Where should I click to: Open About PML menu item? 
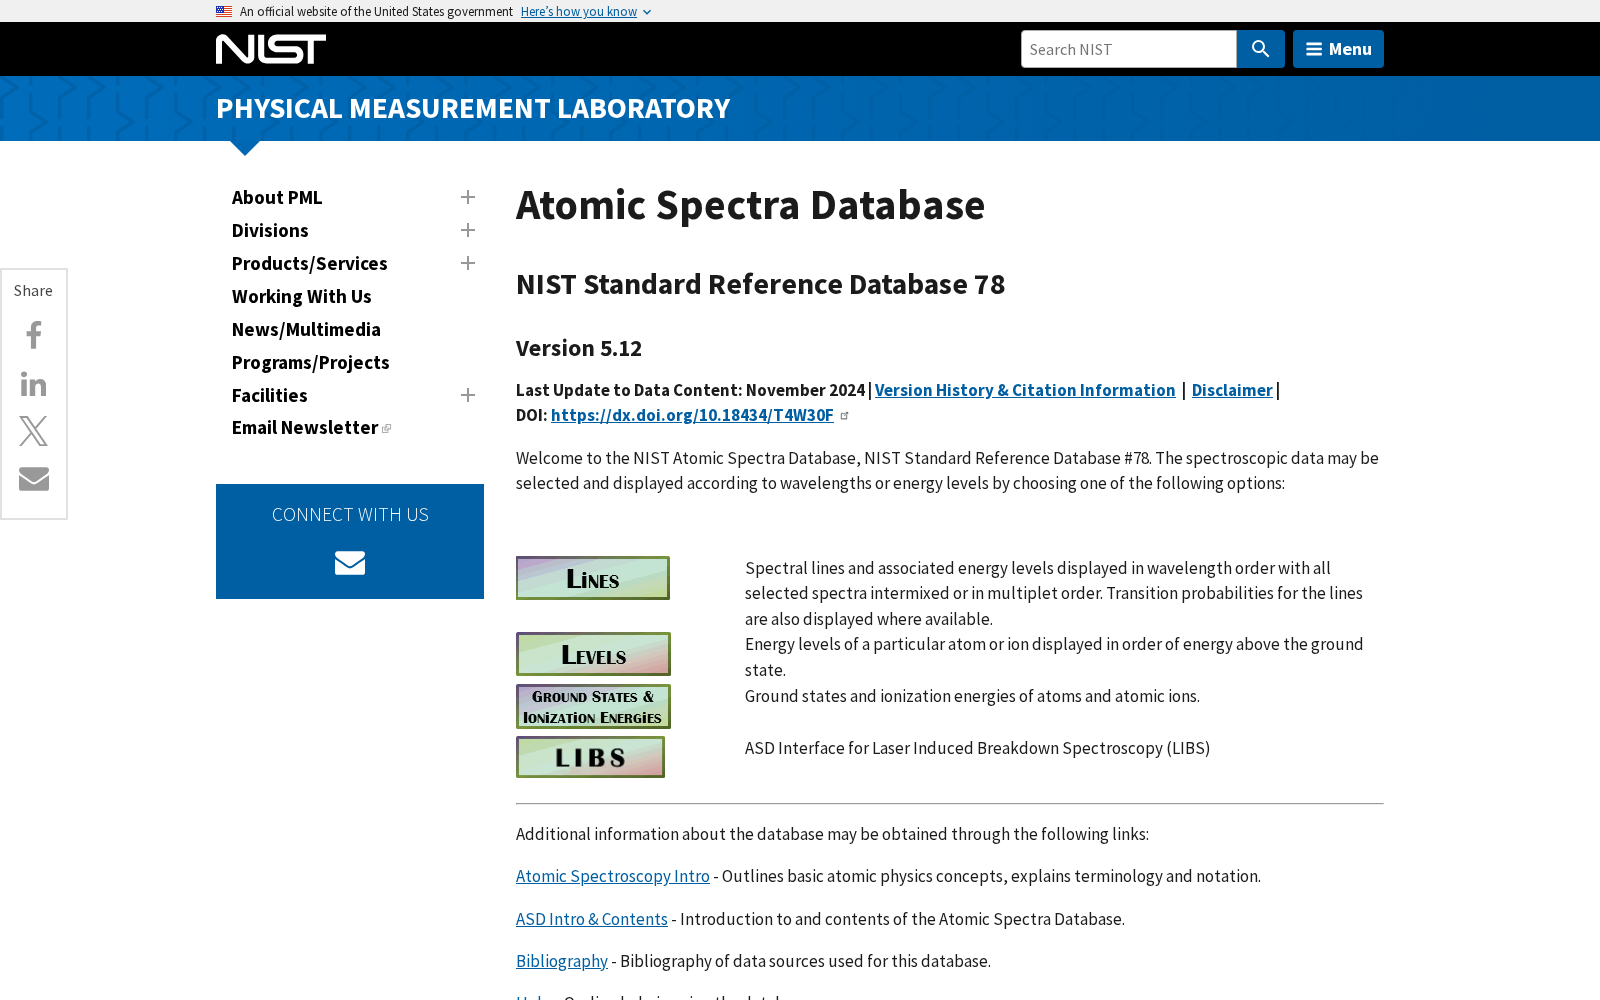[x=277, y=198]
